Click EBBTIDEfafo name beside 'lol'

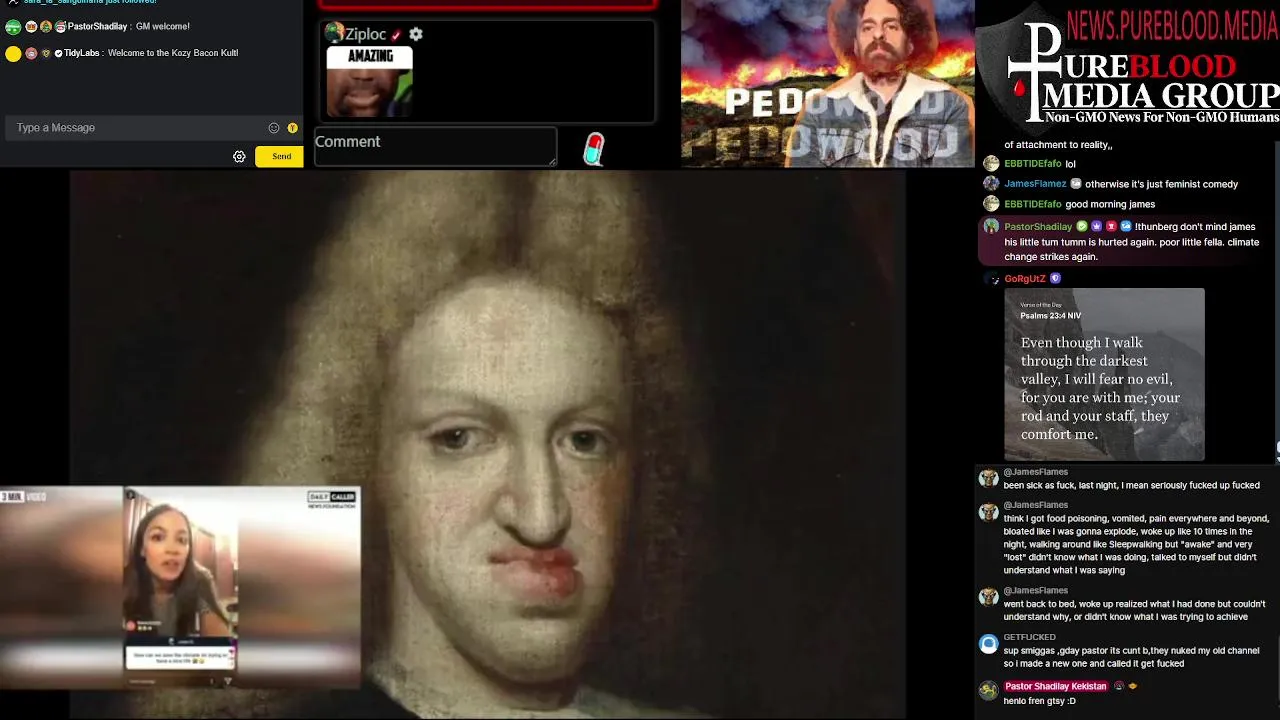(x=1033, y=164)
